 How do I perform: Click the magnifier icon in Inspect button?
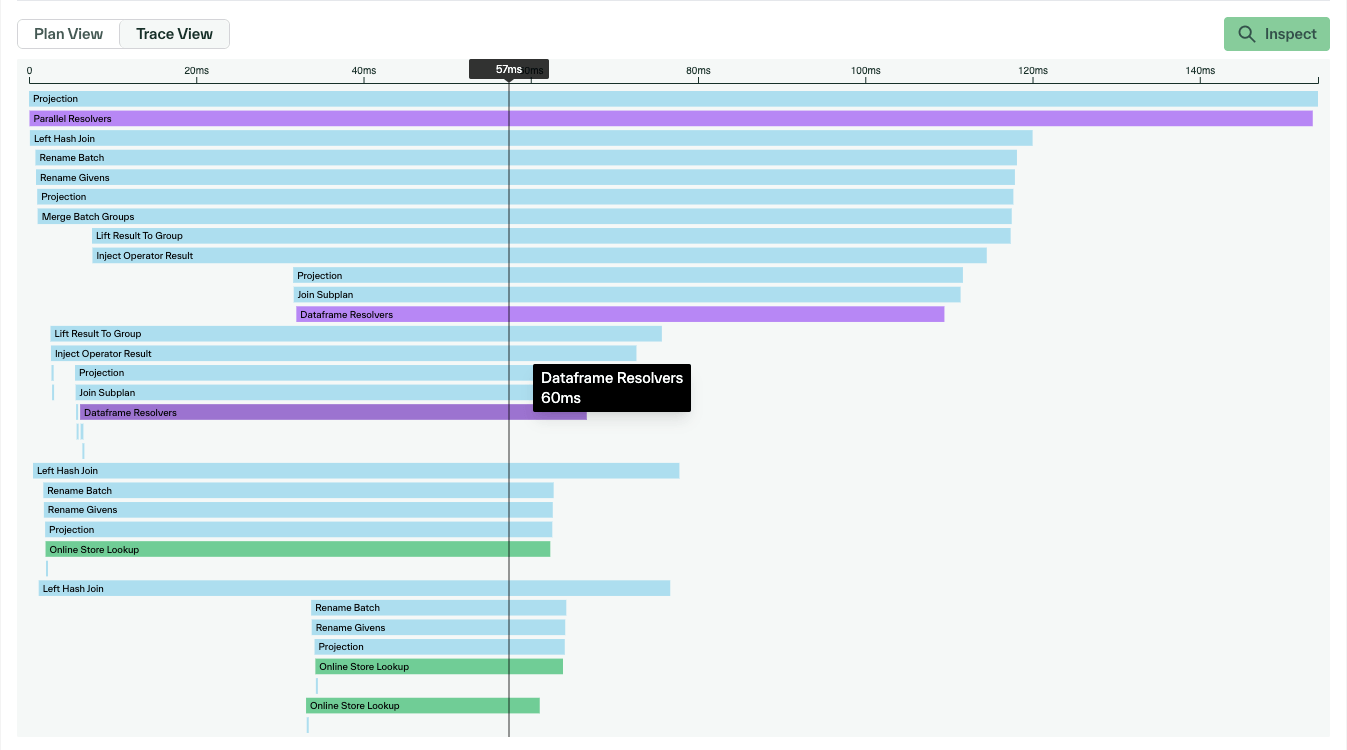pos(1246,34)
